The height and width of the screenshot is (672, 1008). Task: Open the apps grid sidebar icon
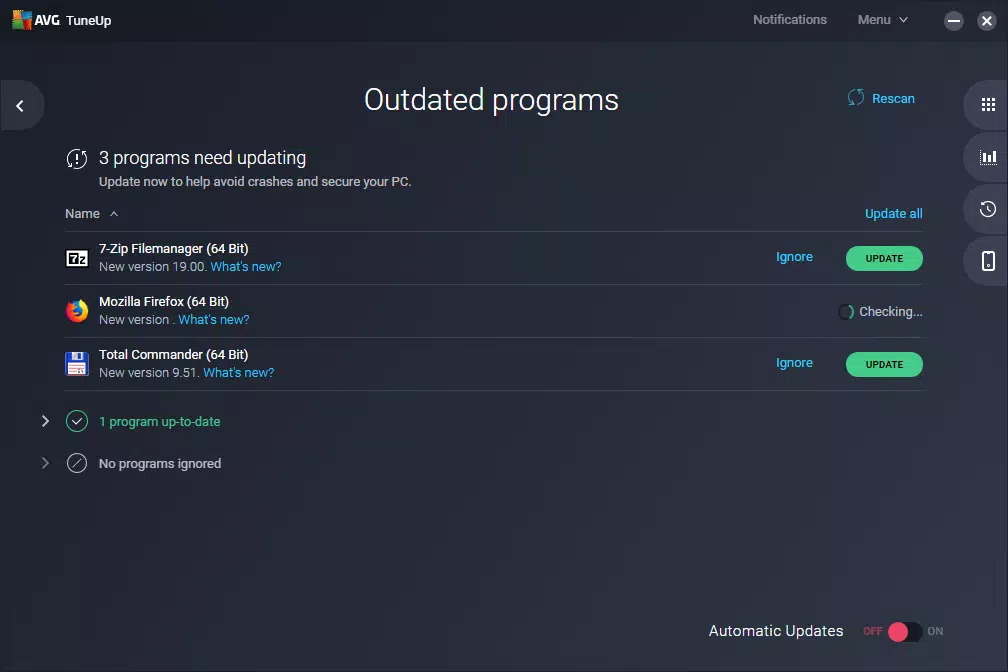coord(988,105)
